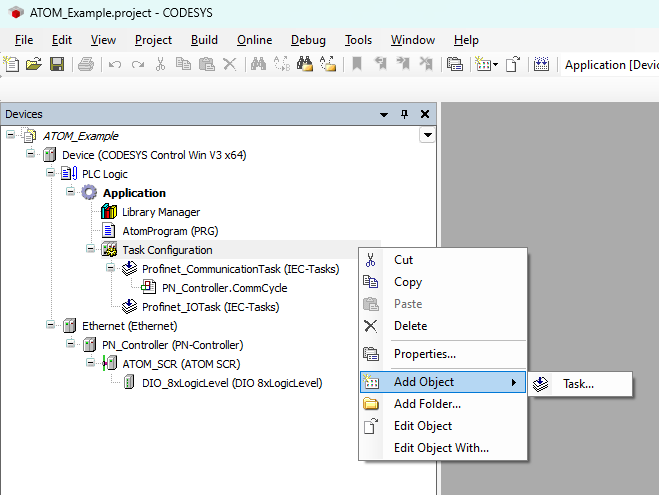Select AtomProgram (PRG) in the tree
Viewport: 659px width, 495px height.
(170, 231)
